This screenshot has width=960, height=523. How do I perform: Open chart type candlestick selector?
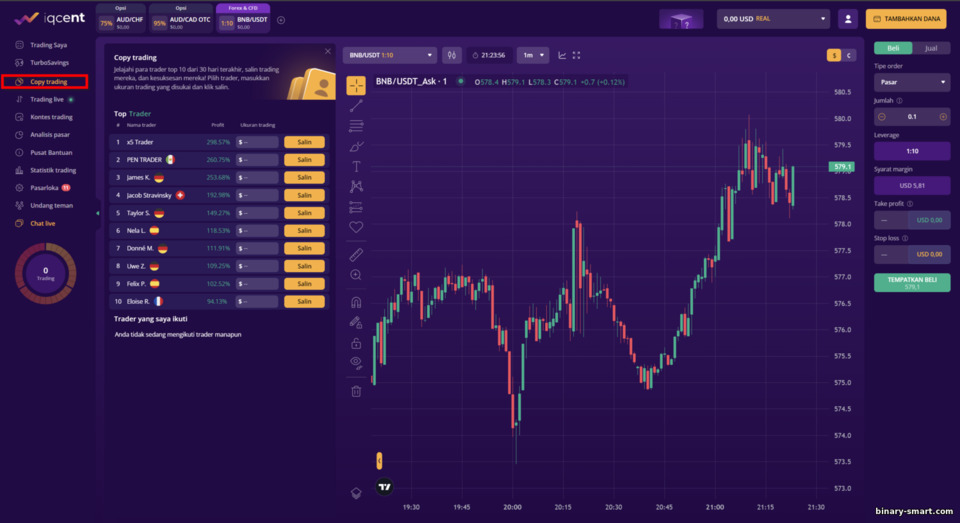451,55
